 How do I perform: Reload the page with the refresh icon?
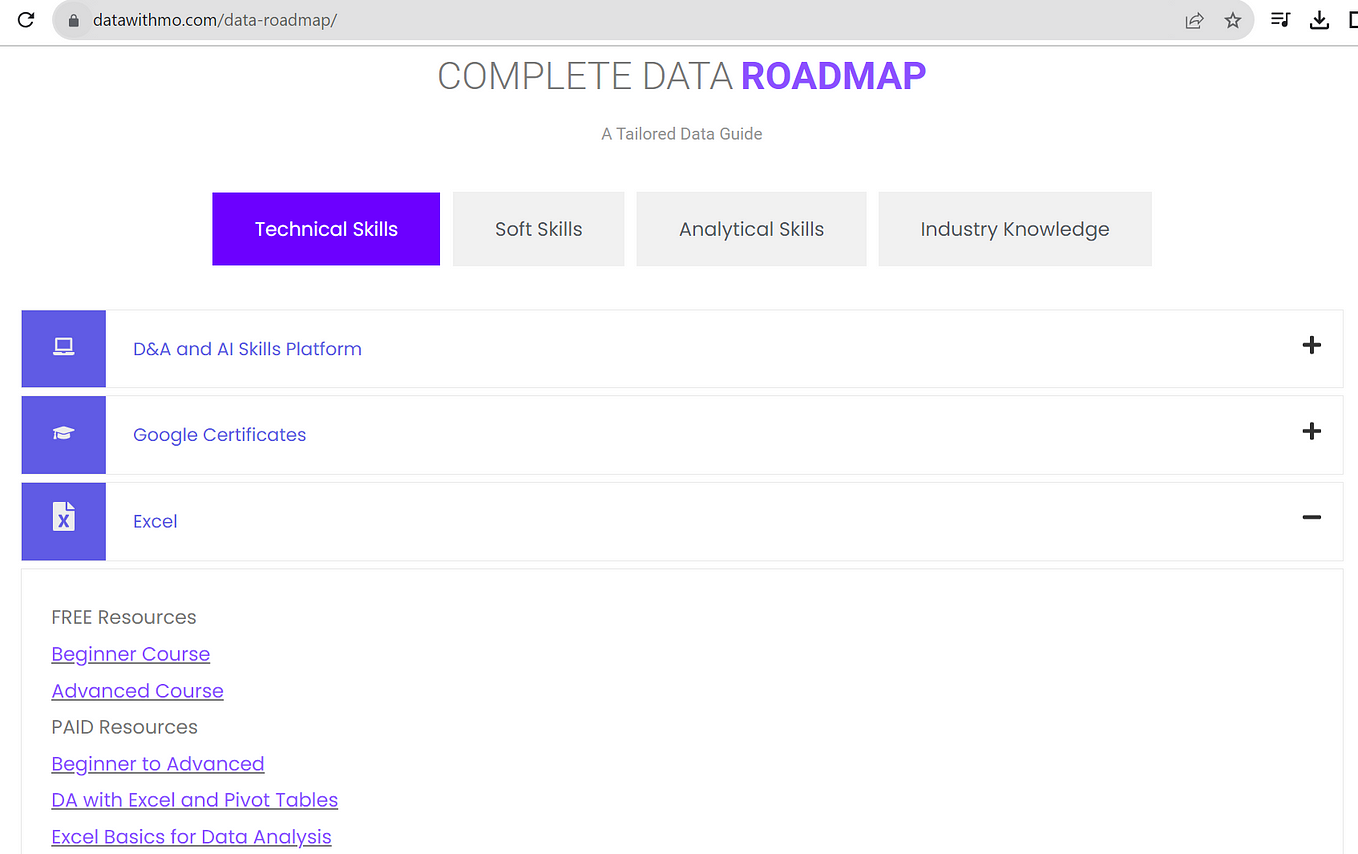pyautogui.click(x=26, y=20)
